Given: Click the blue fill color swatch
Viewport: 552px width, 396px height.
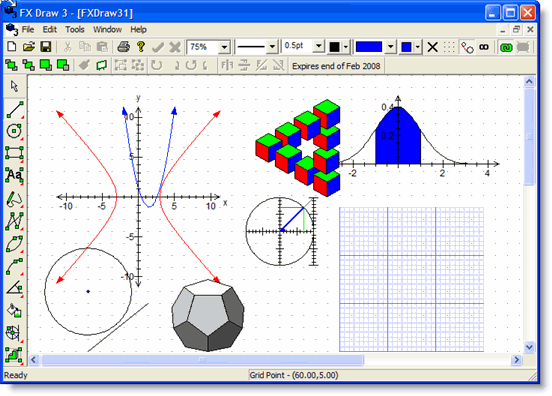Looking at the screenshot, I should [x=369, y=47].
